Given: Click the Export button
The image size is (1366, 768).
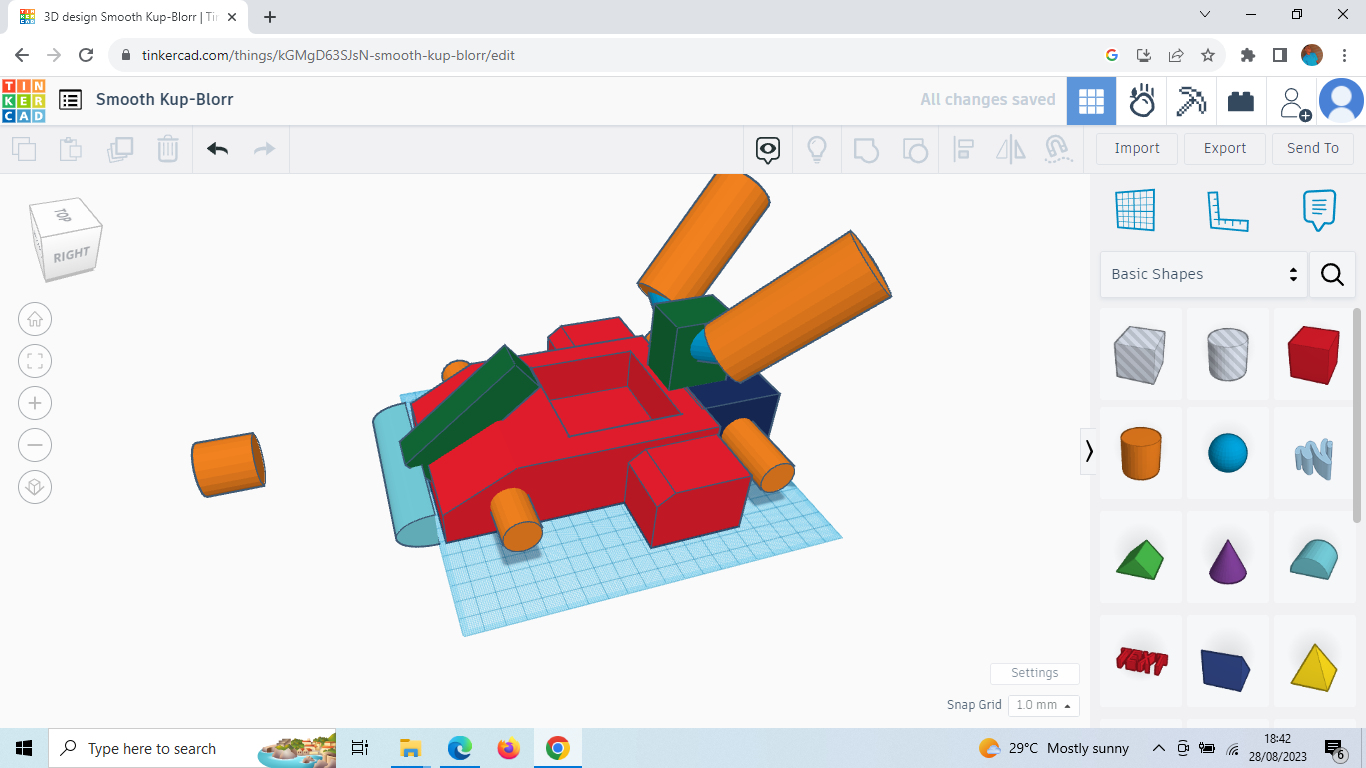Looking at the screenshot, I should coord(1224,148).
